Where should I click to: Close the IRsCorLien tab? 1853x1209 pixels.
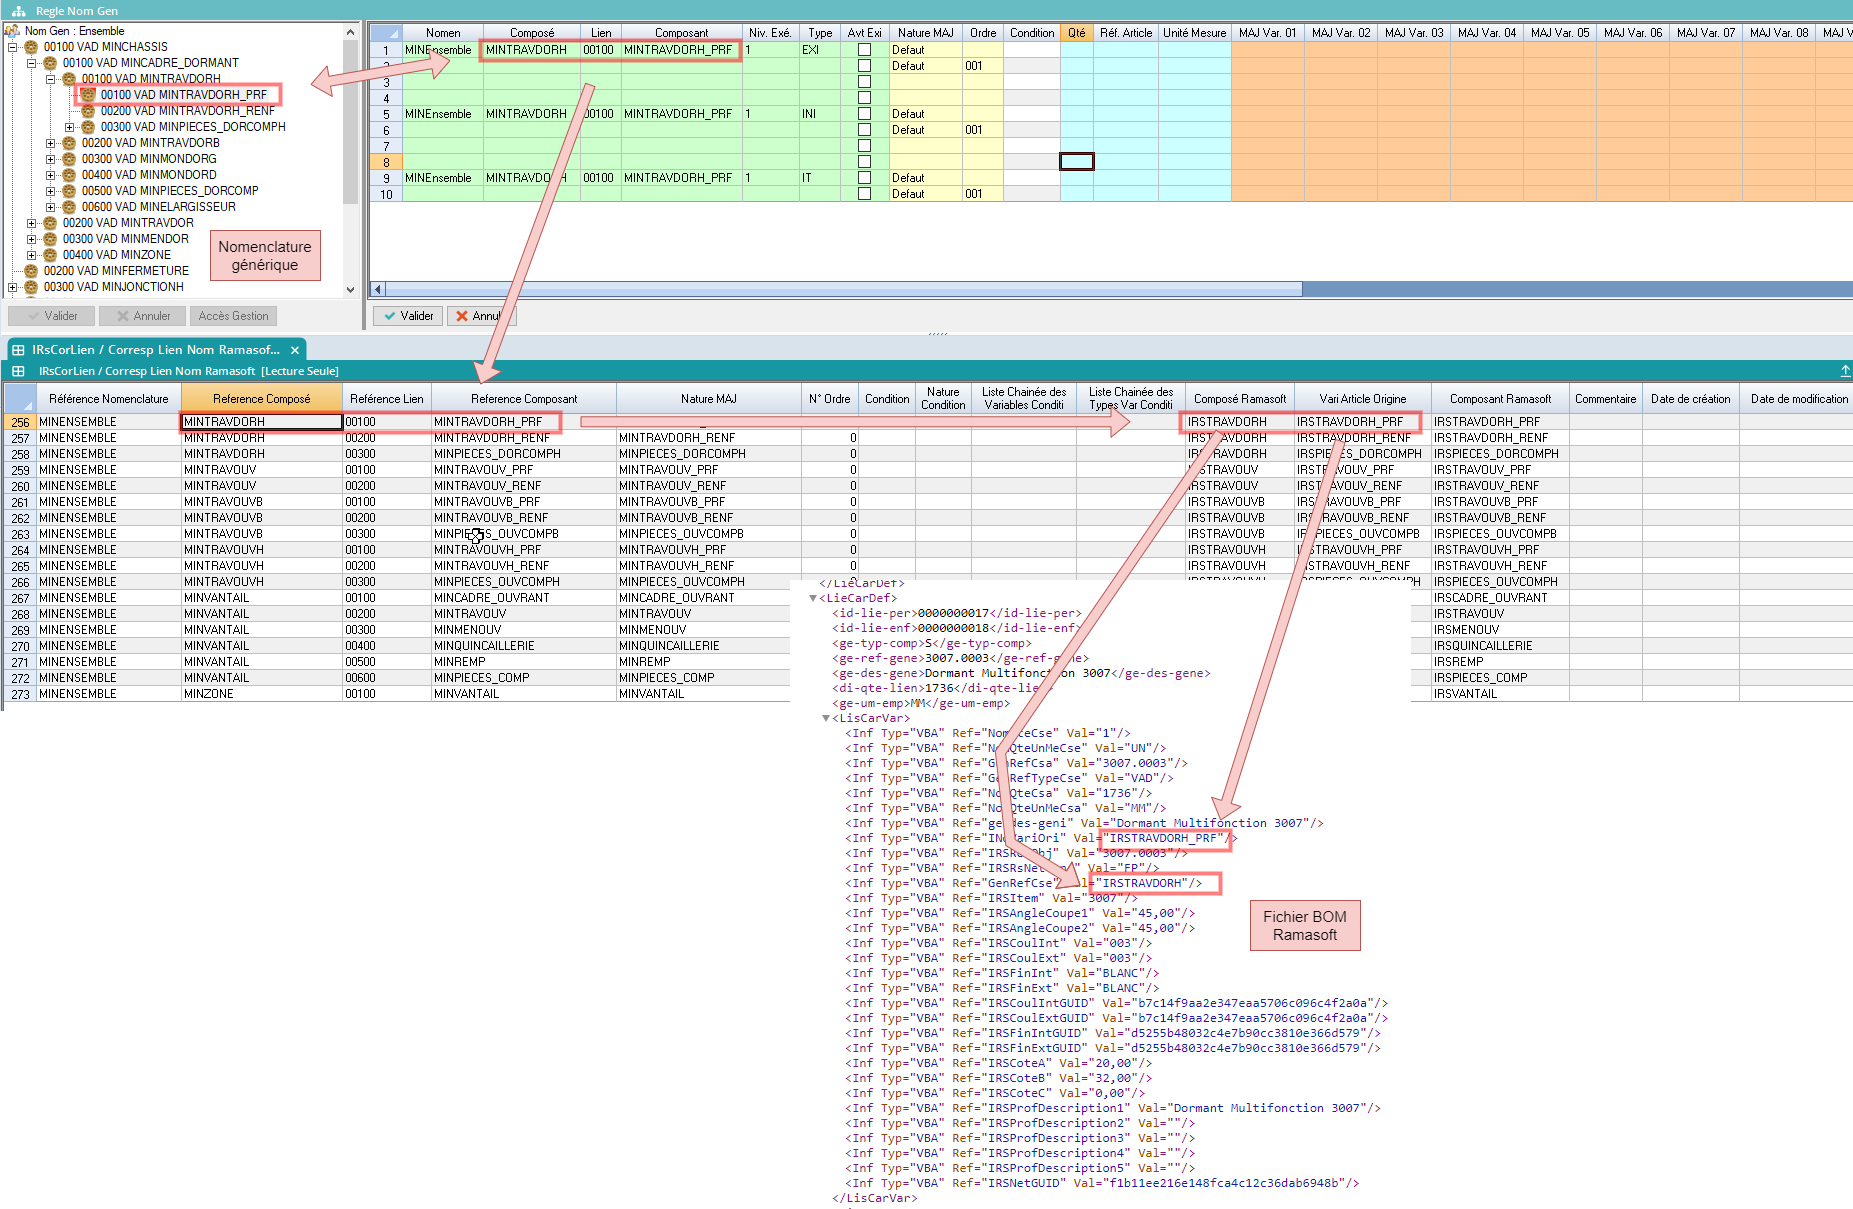click(x=295, y=350)
